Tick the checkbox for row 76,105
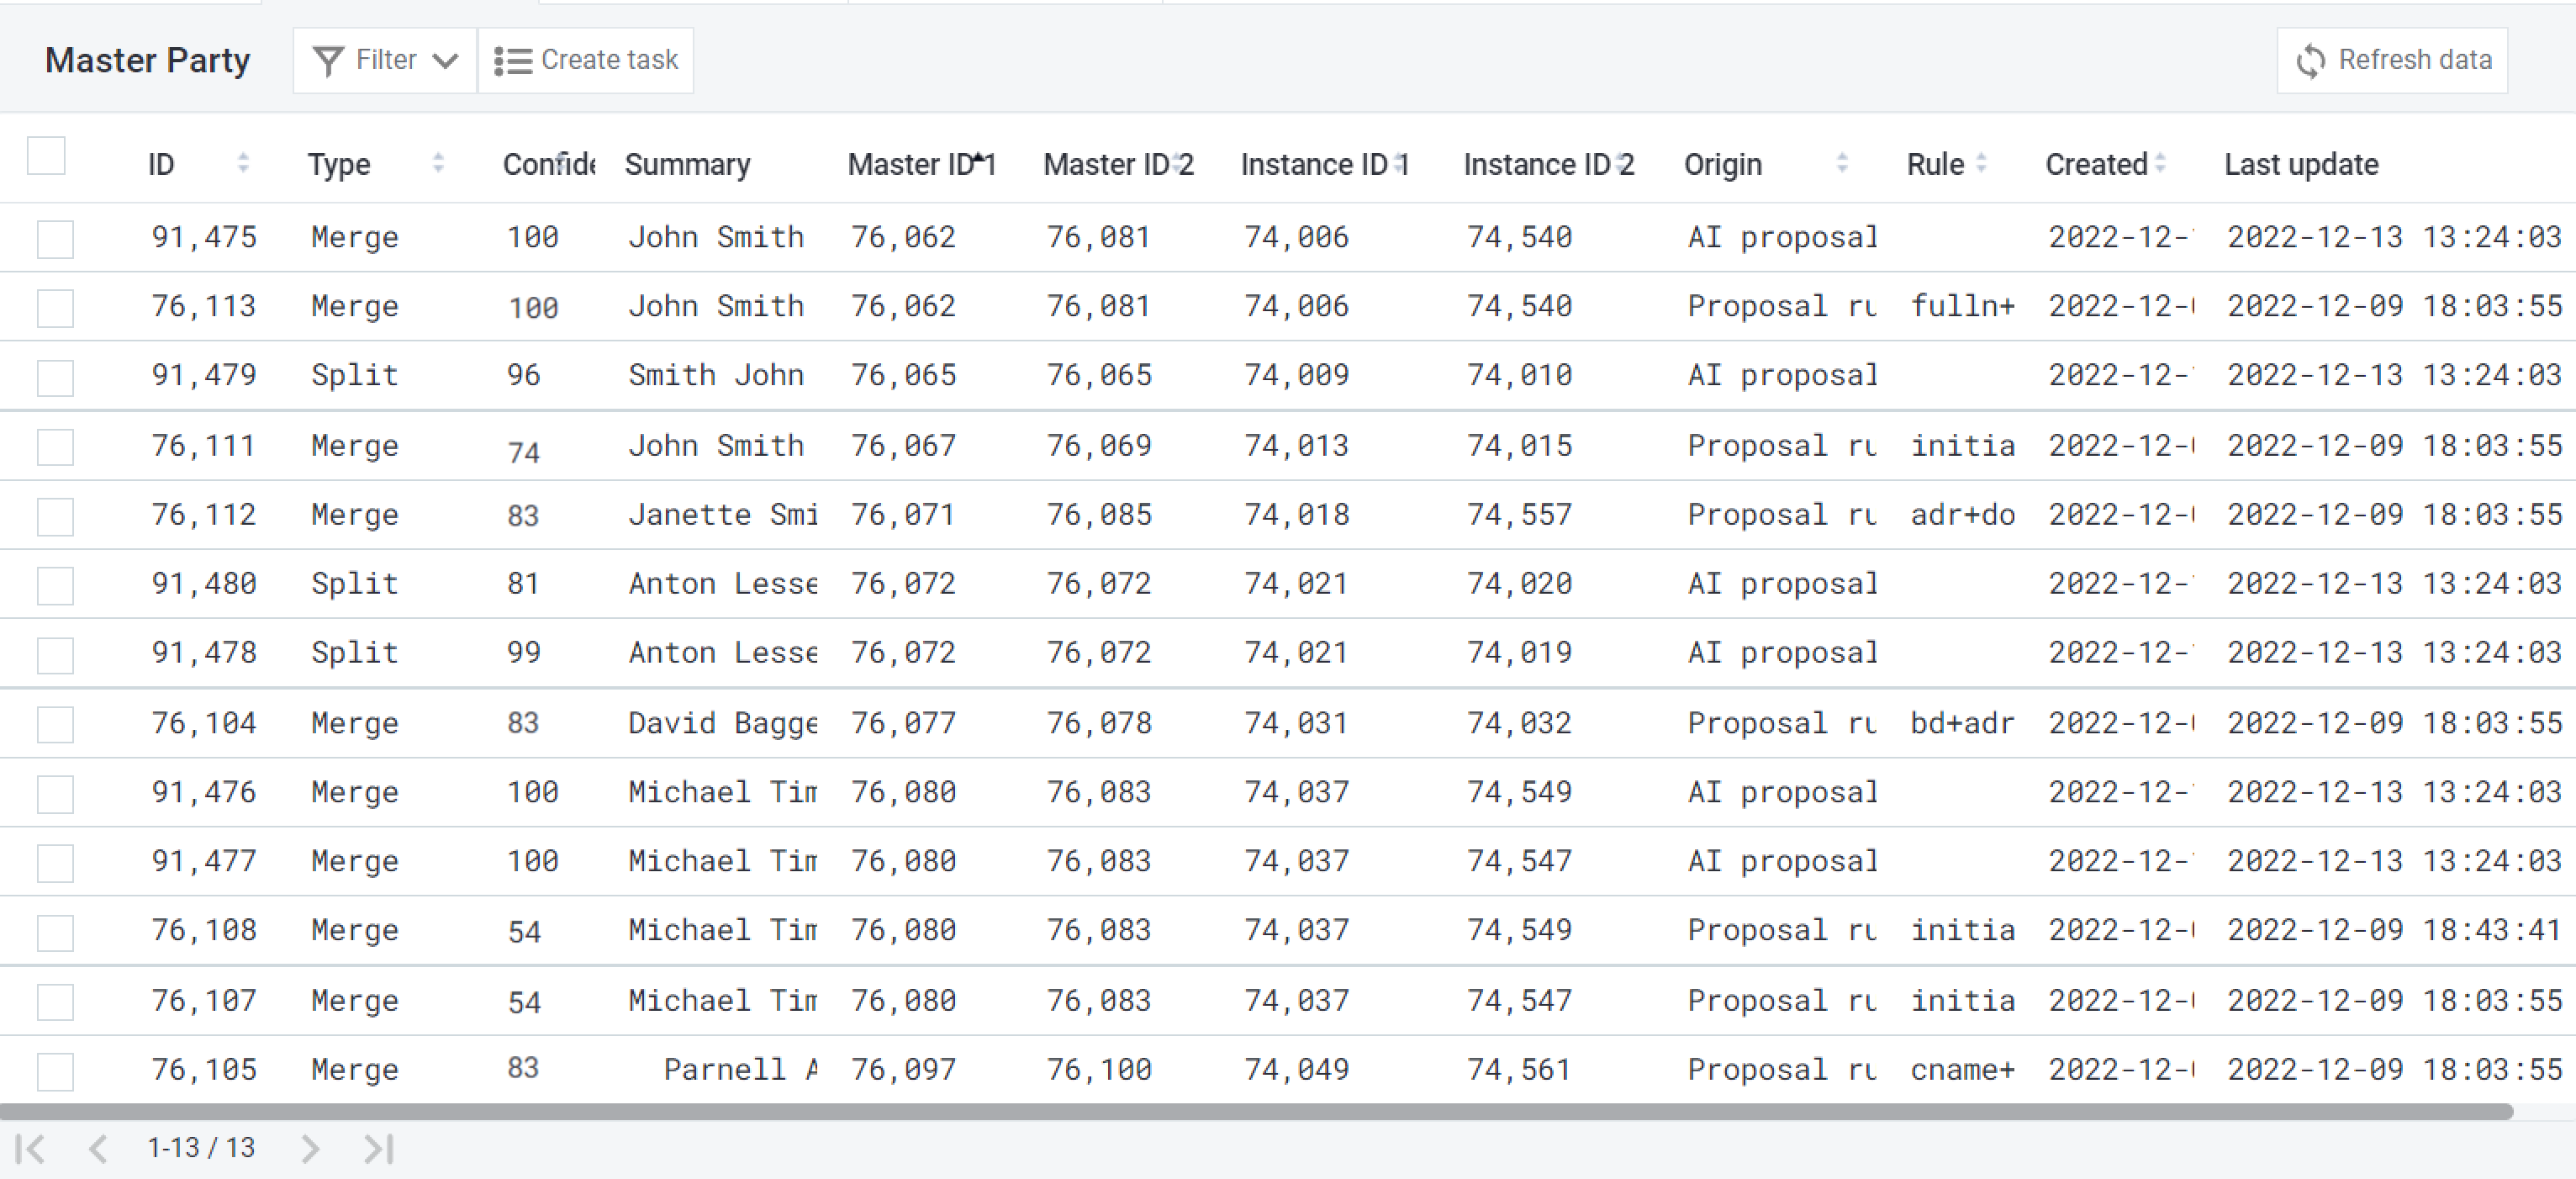The width and height of the screenshot is (2576, 1179). tap(55, 1071)
